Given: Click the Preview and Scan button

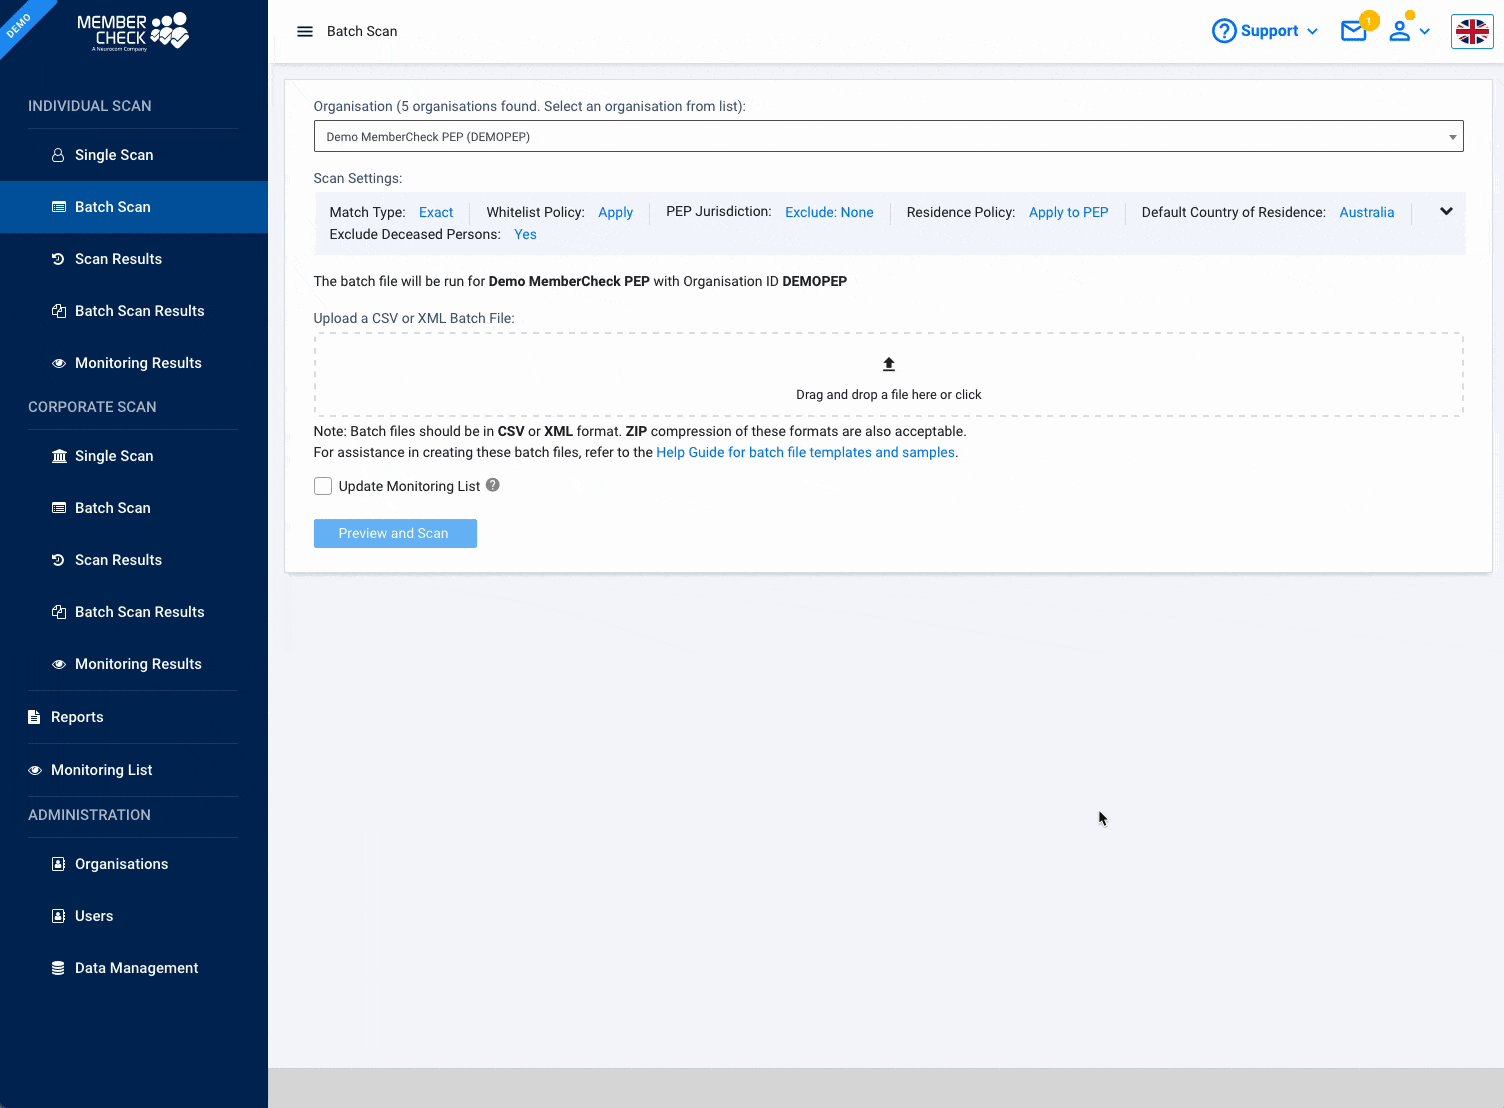Looking at the screenshot, I should (x=395, y=533).
